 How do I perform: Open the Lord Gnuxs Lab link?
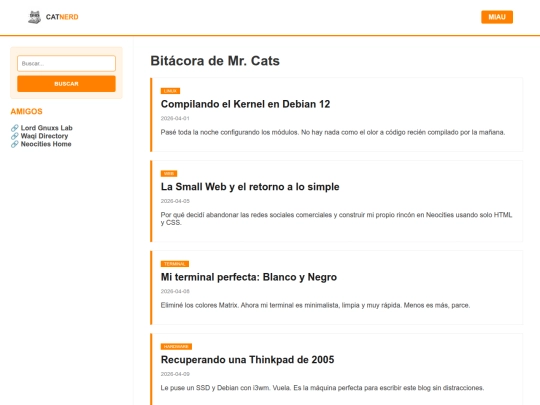(x=46, y=128)
